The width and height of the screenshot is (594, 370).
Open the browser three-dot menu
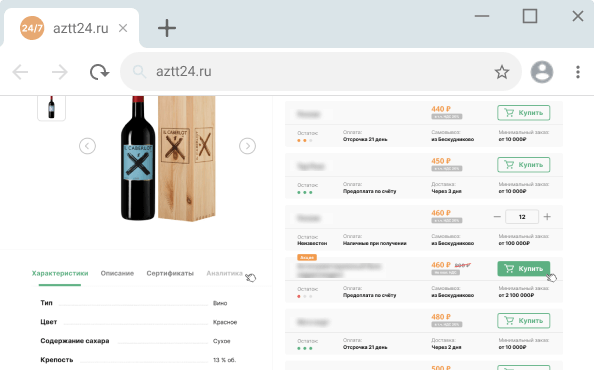[x=578, y=72]
